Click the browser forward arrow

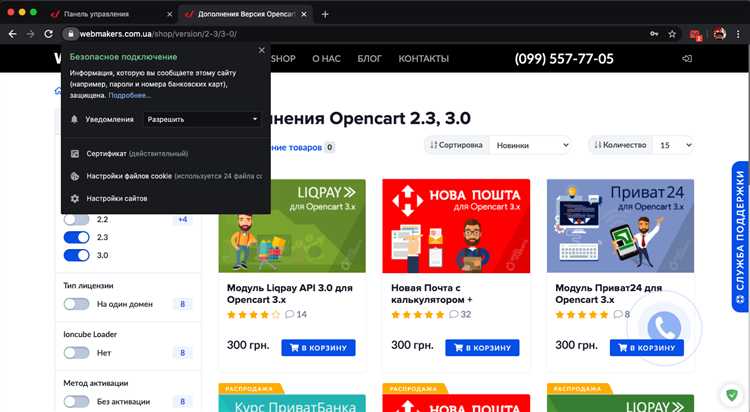(31, 34)
